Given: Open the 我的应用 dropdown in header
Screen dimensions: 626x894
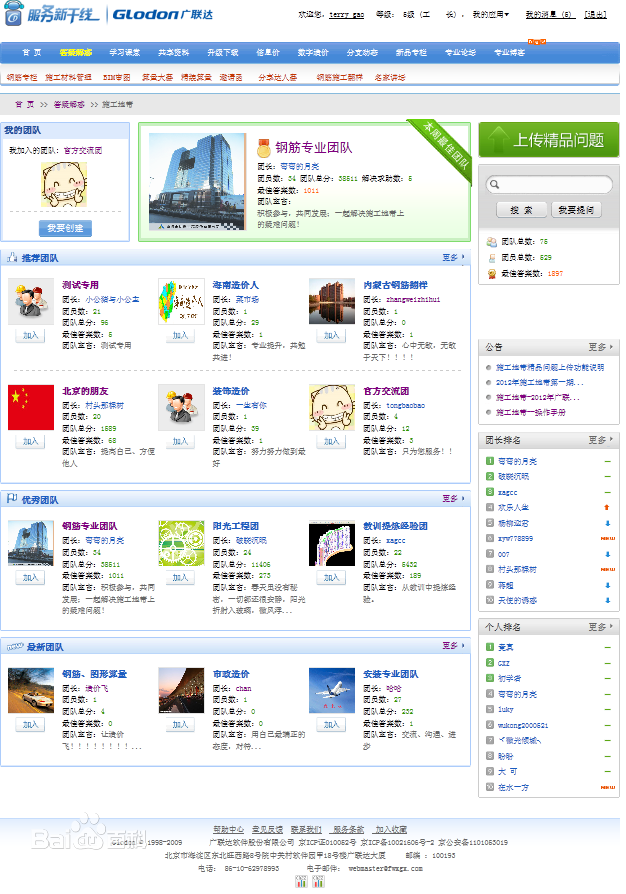Looking at the screenshot, I should coord(490,14).
